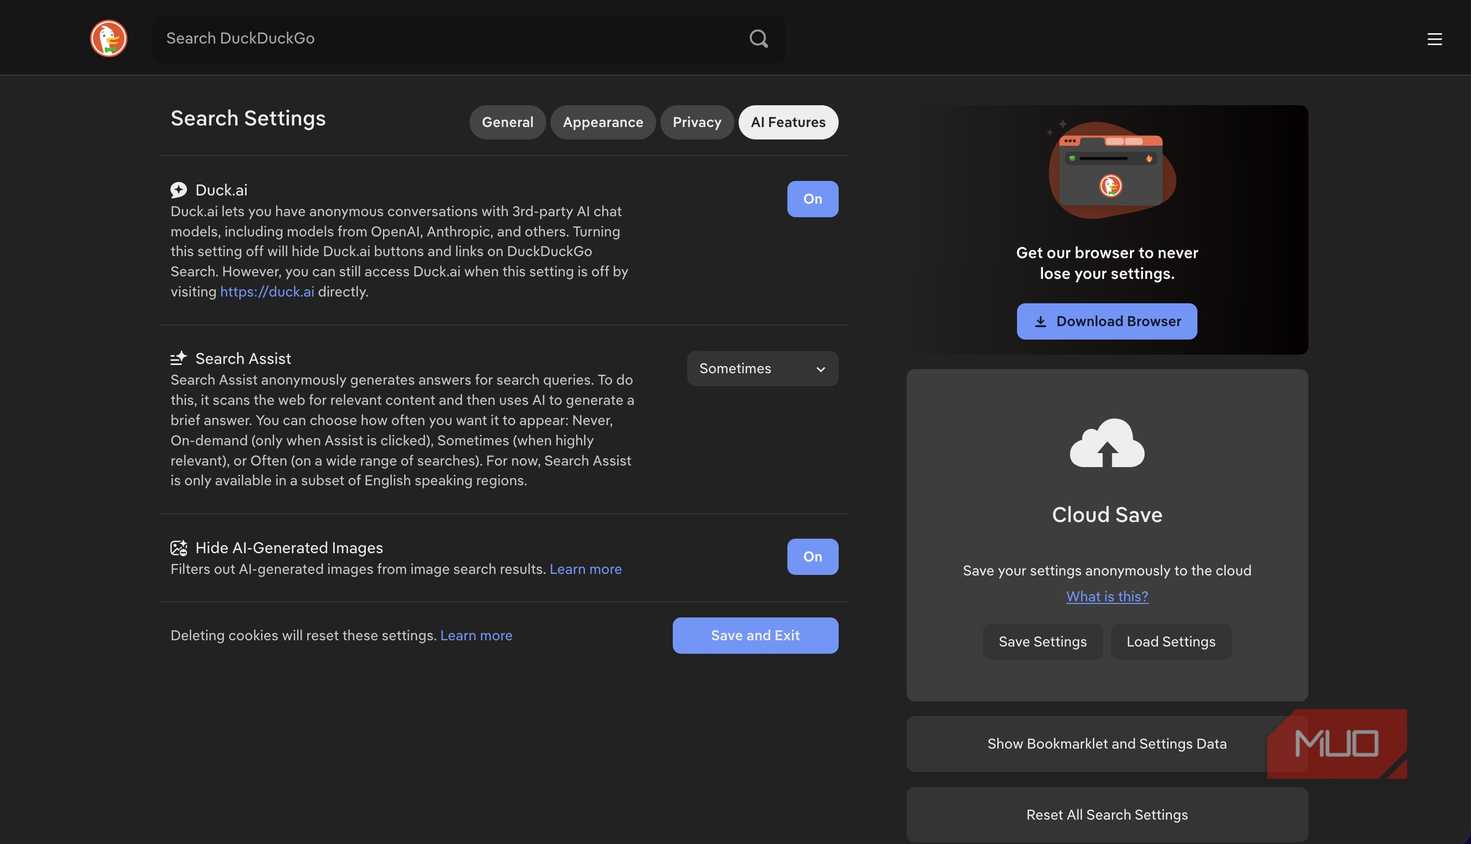
Task: Click the Duck.ai title text
Action: click(221, 190)
